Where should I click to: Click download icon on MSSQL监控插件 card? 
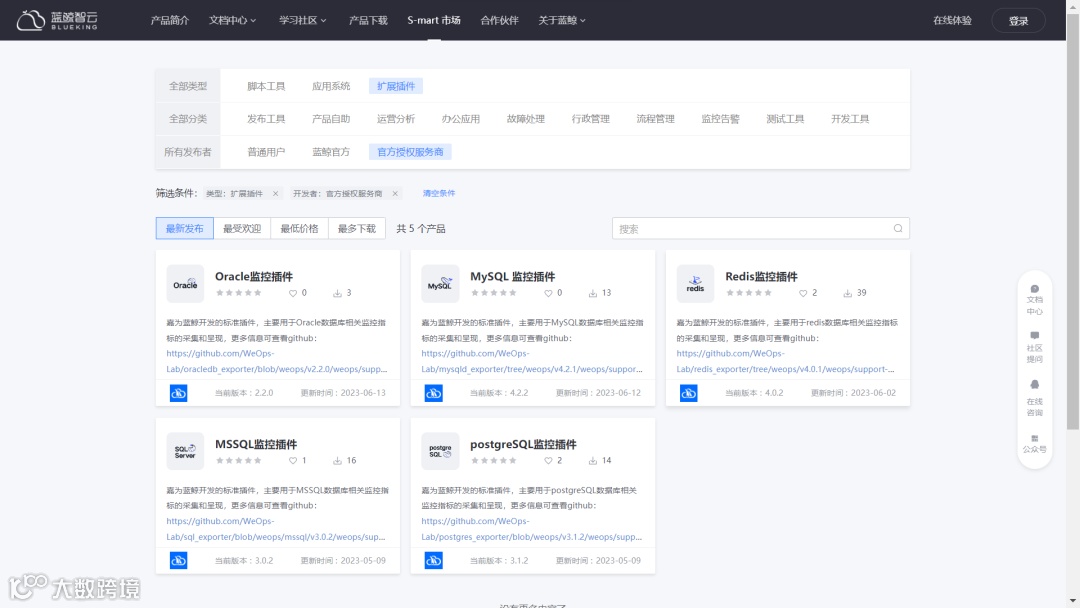tap(338, 461)
